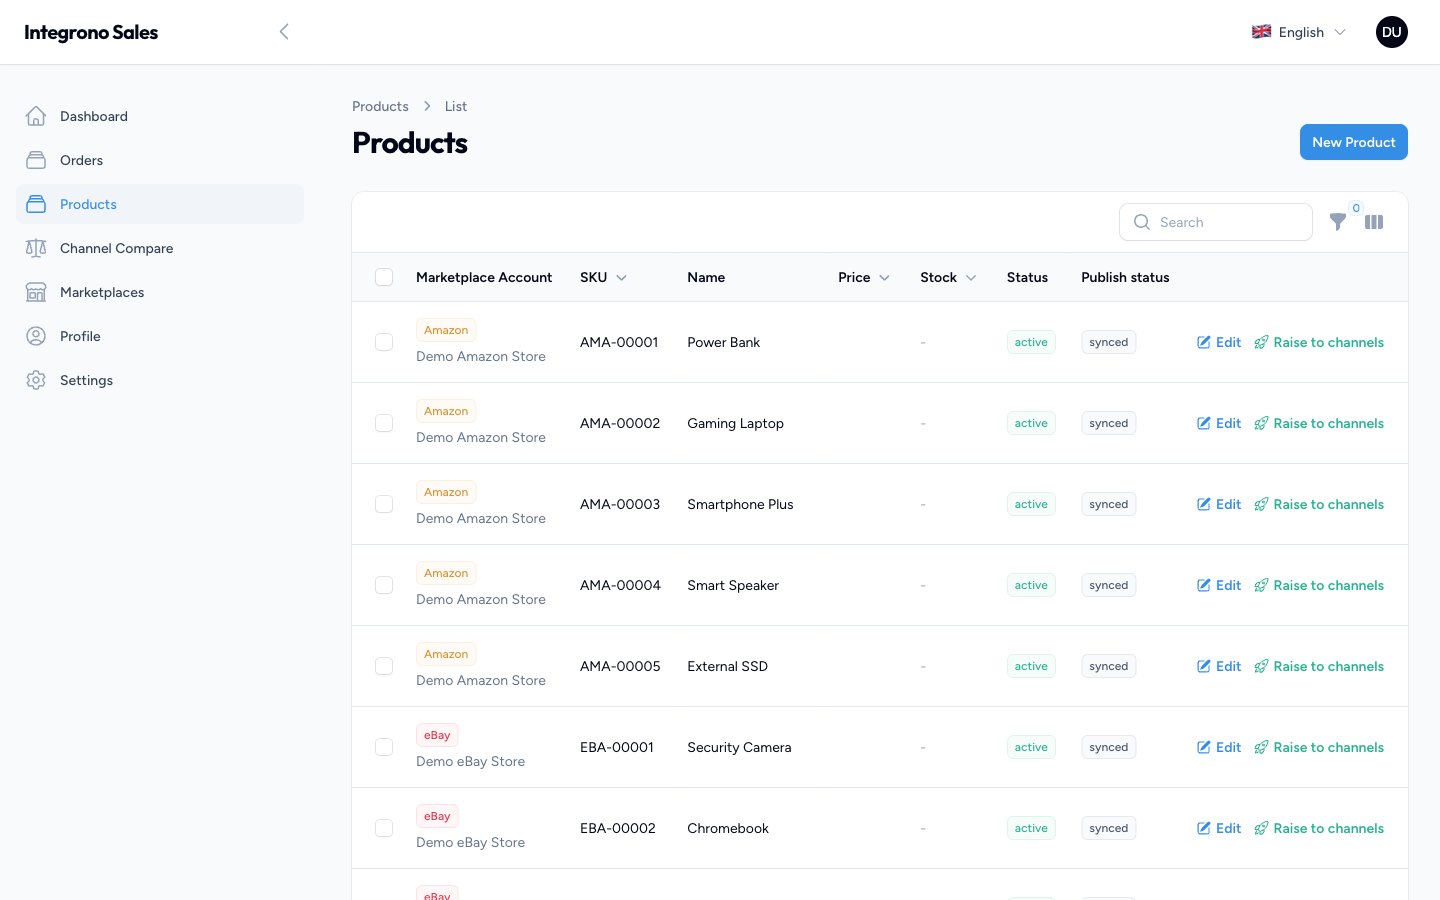This screenshot has width=1440, height=900.
Task: Click the active status for Chromebook
Action: pos(1031,828)
